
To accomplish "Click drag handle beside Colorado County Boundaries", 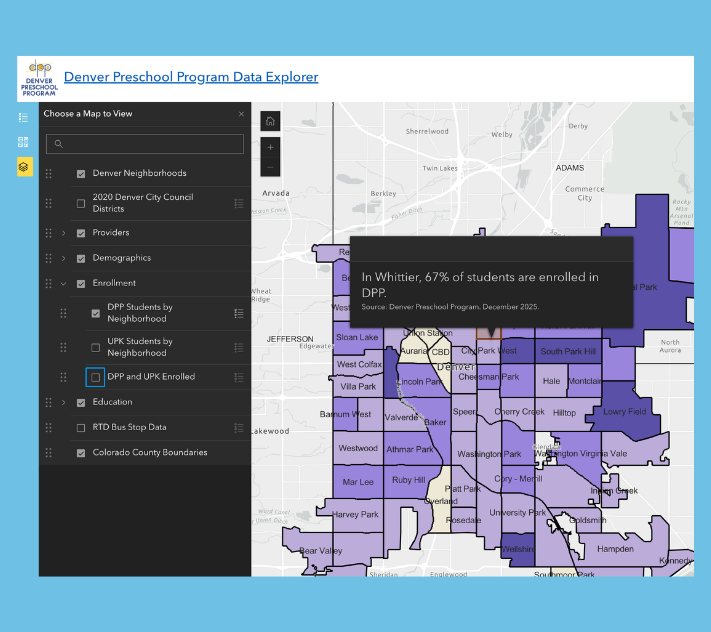I will (49, 453).
